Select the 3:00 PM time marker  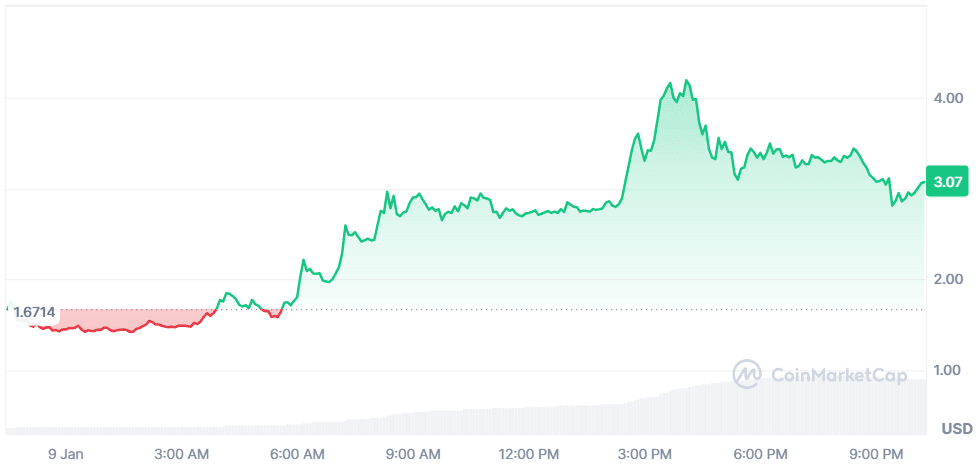646,454
